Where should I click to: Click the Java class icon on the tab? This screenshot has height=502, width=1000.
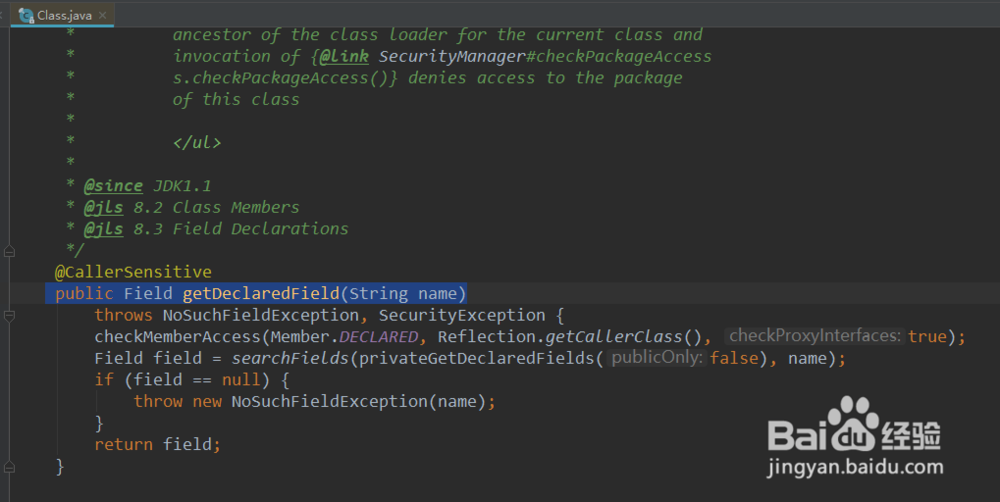(25, 15)
